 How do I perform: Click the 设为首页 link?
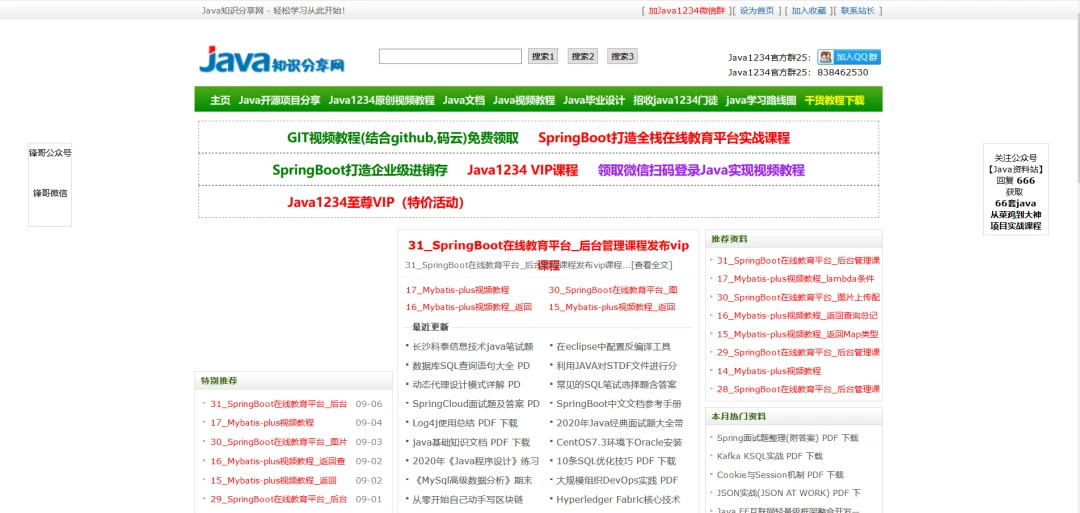[756, 11]
